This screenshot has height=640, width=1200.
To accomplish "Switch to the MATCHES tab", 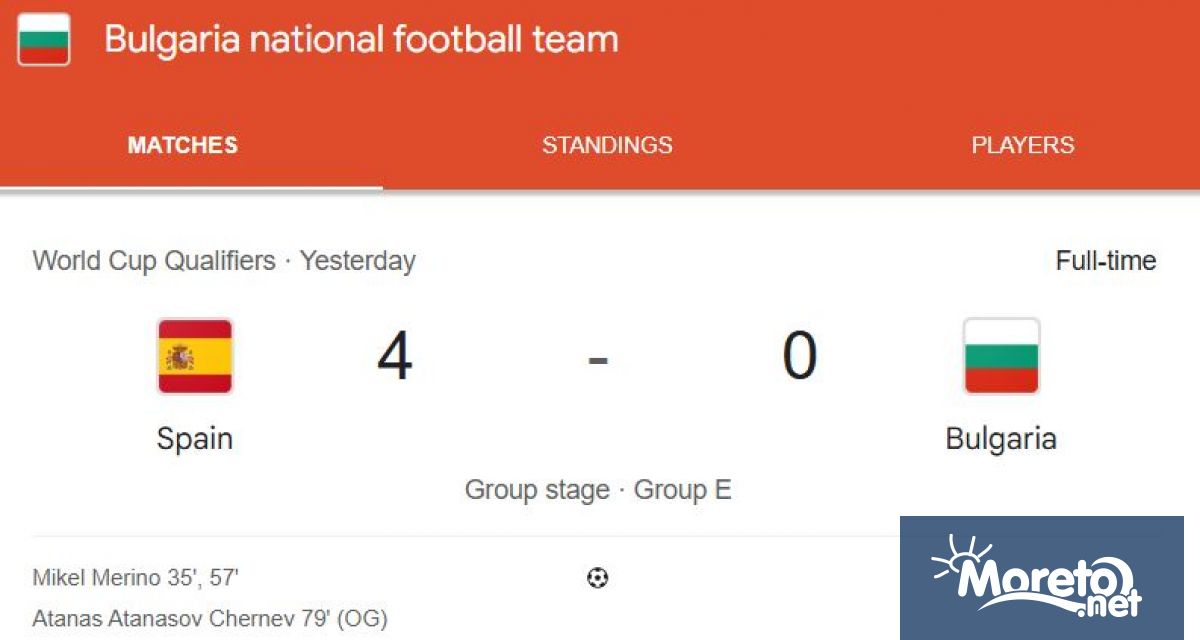I will pyautogui.click(x=183, y=145).
